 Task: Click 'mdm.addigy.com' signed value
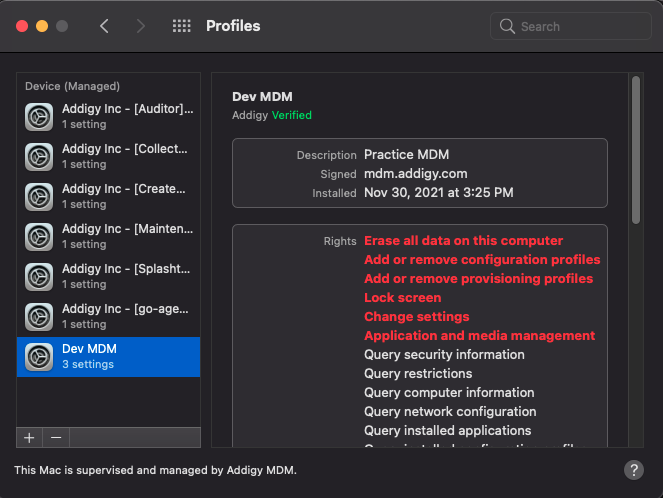click(x=416, y=174)
